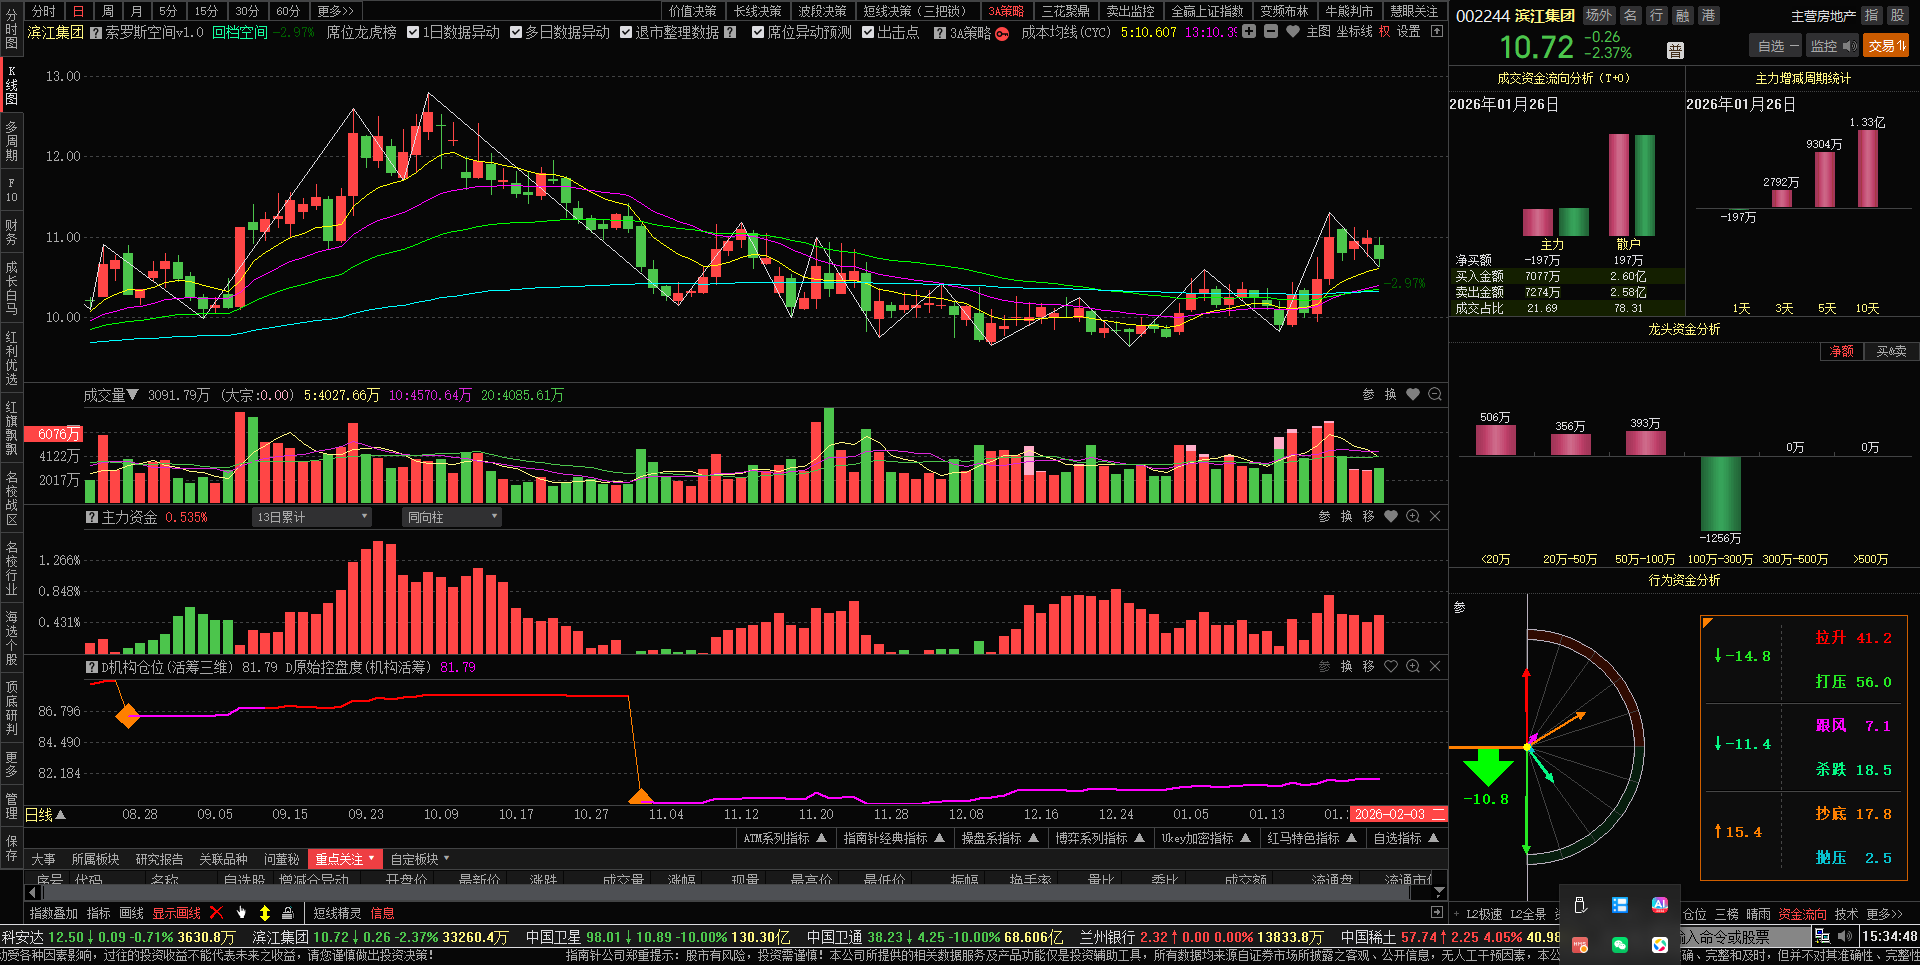
Task: Switch to the 周 weekly period tab
Action: [x=108, y=11]
